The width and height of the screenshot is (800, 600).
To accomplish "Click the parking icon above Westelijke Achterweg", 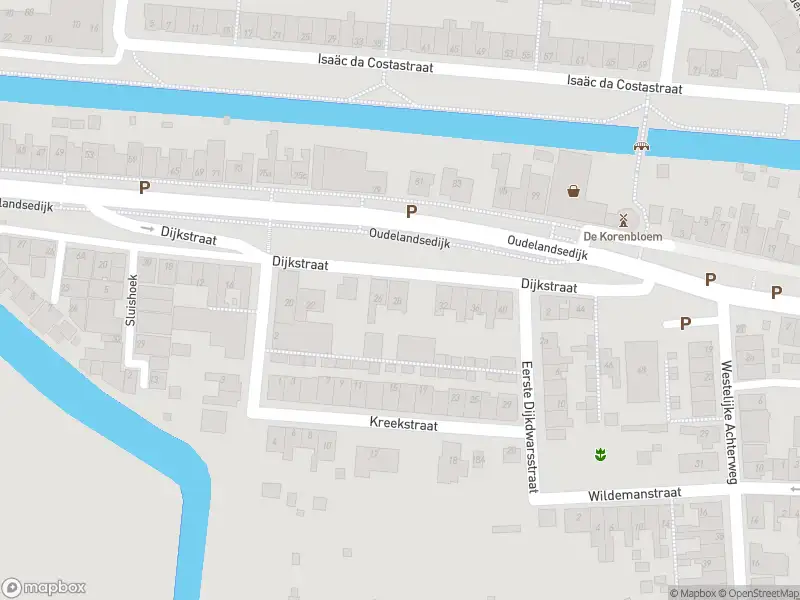I will point(710,280).
